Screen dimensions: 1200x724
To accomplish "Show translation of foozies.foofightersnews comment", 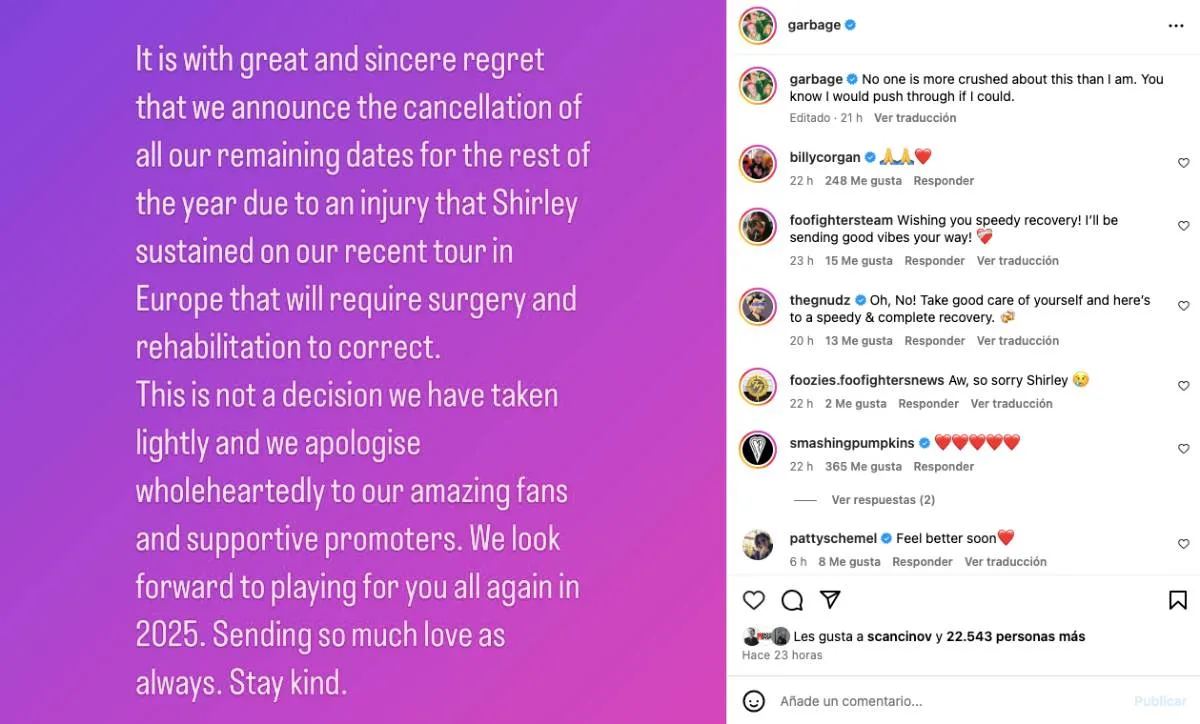I will pyautogui.click(x=1011, y=404).
